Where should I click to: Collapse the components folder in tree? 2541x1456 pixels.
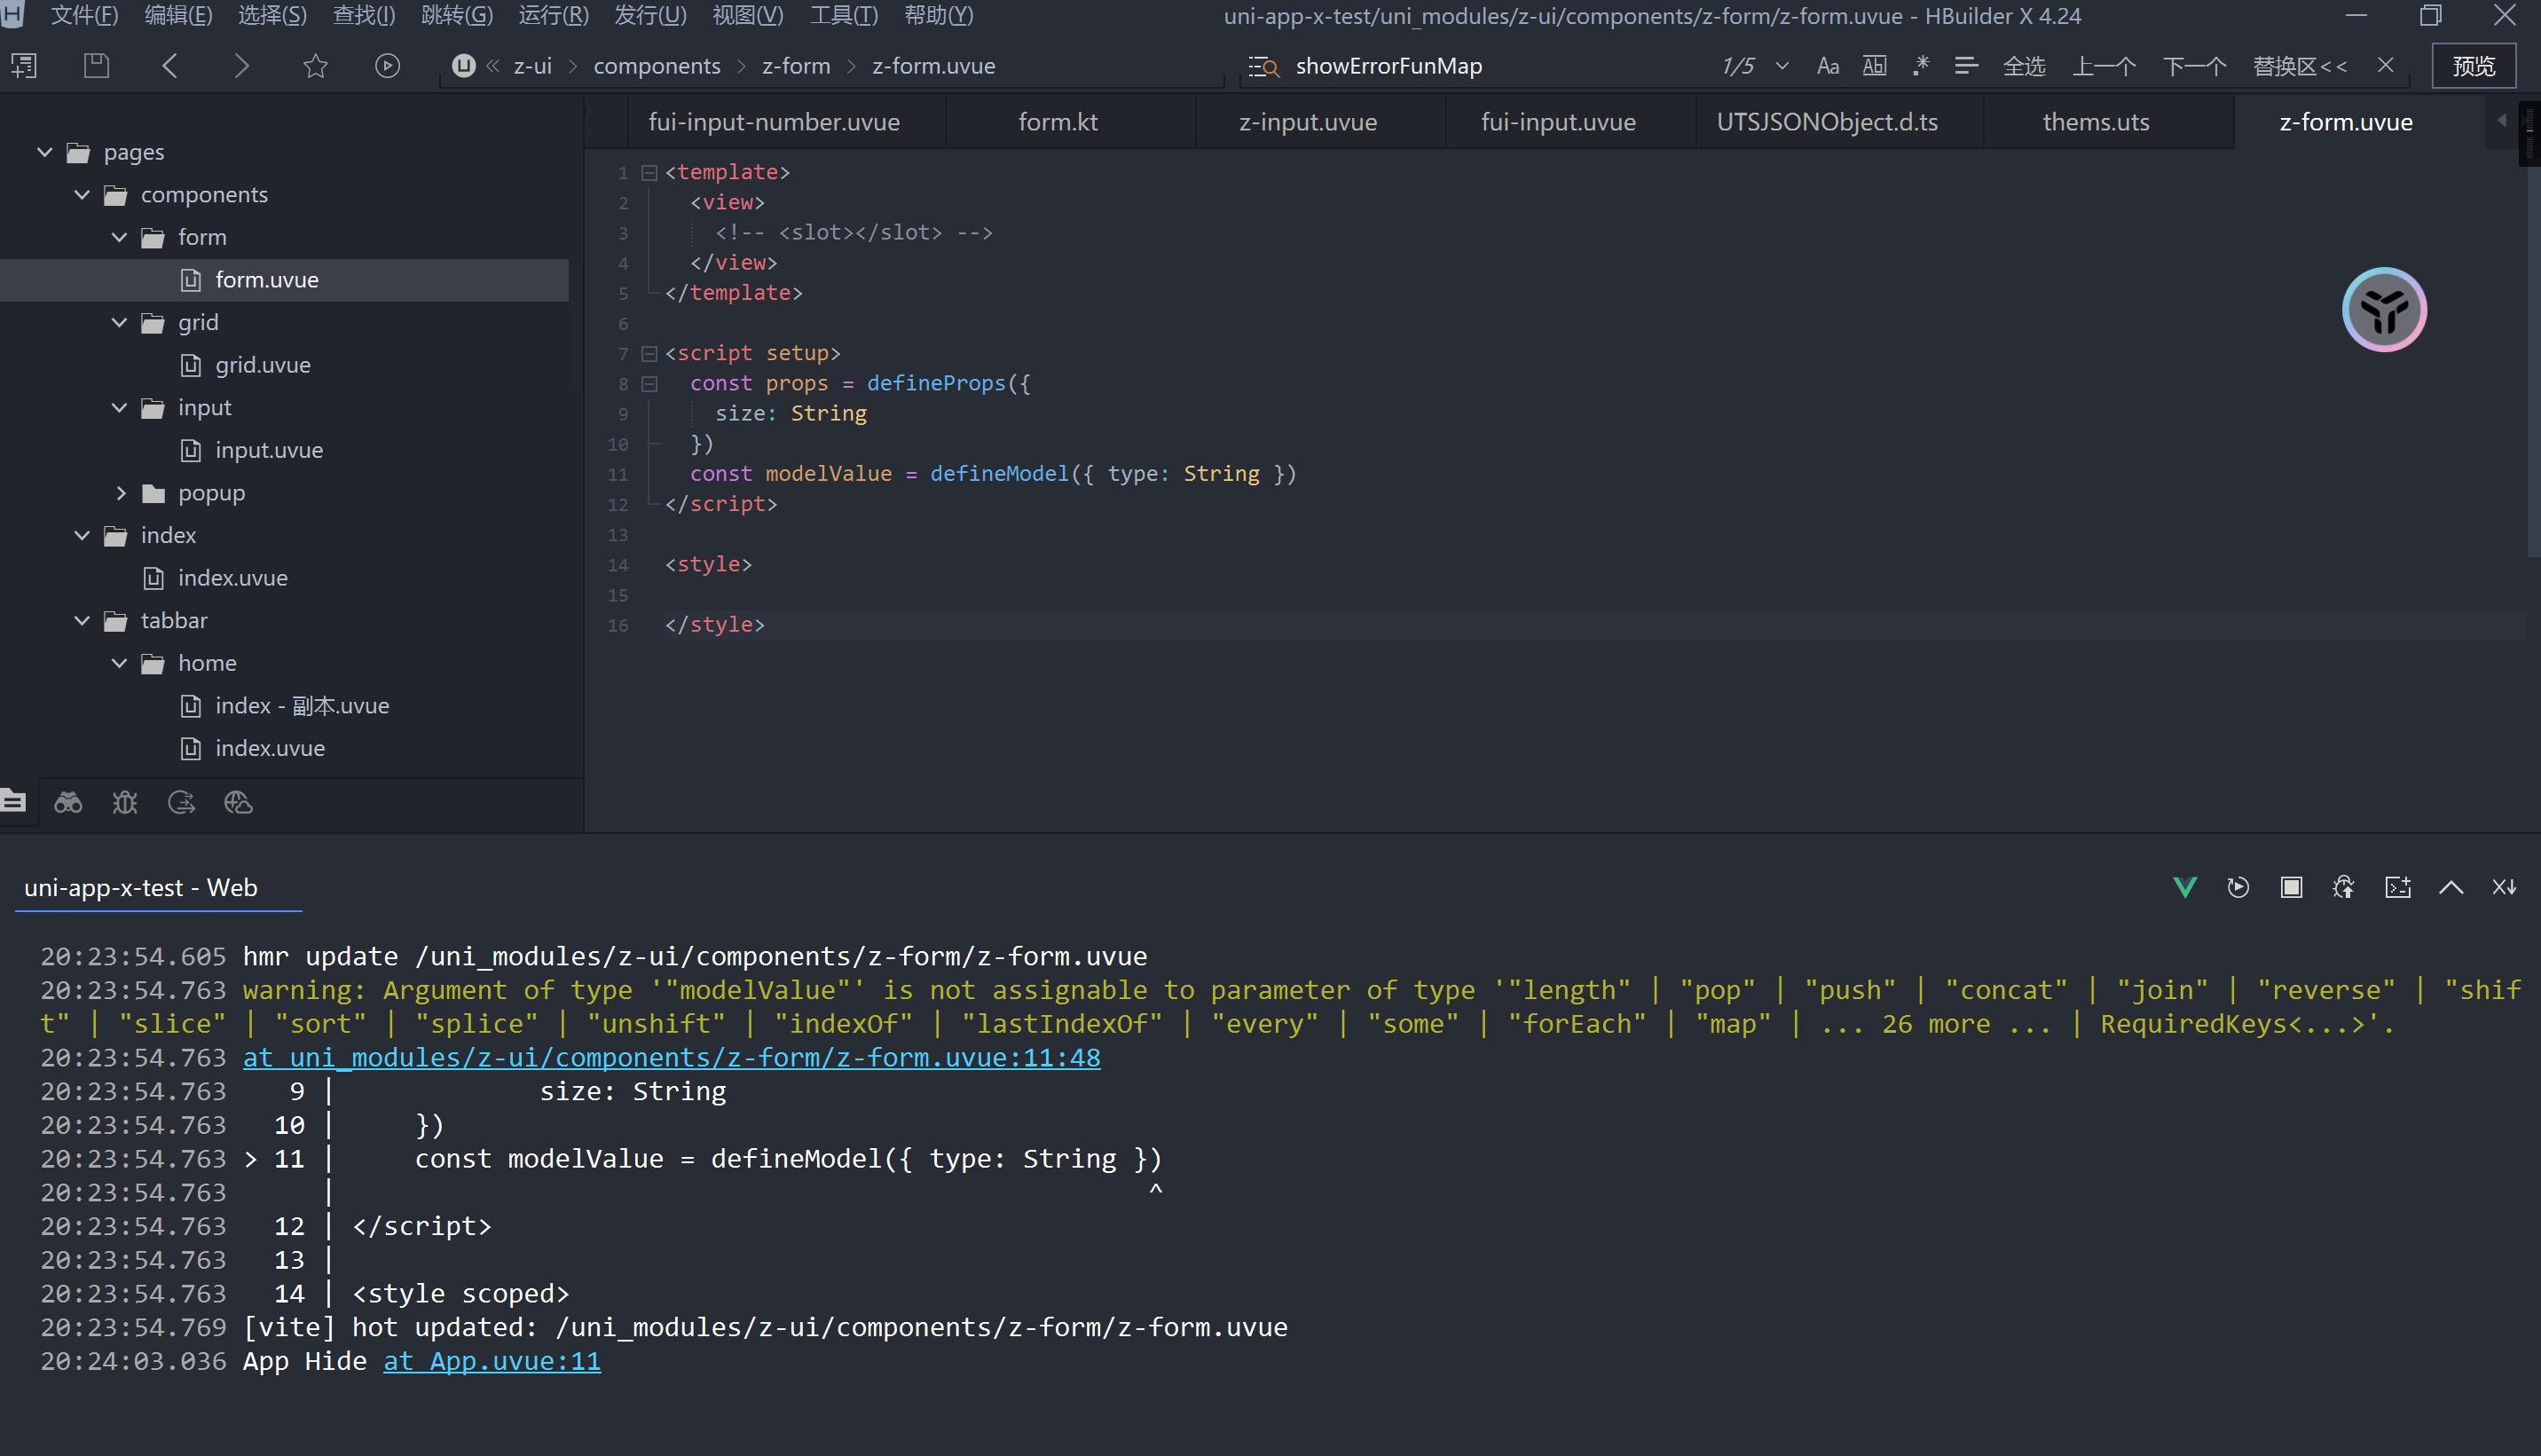82,195
